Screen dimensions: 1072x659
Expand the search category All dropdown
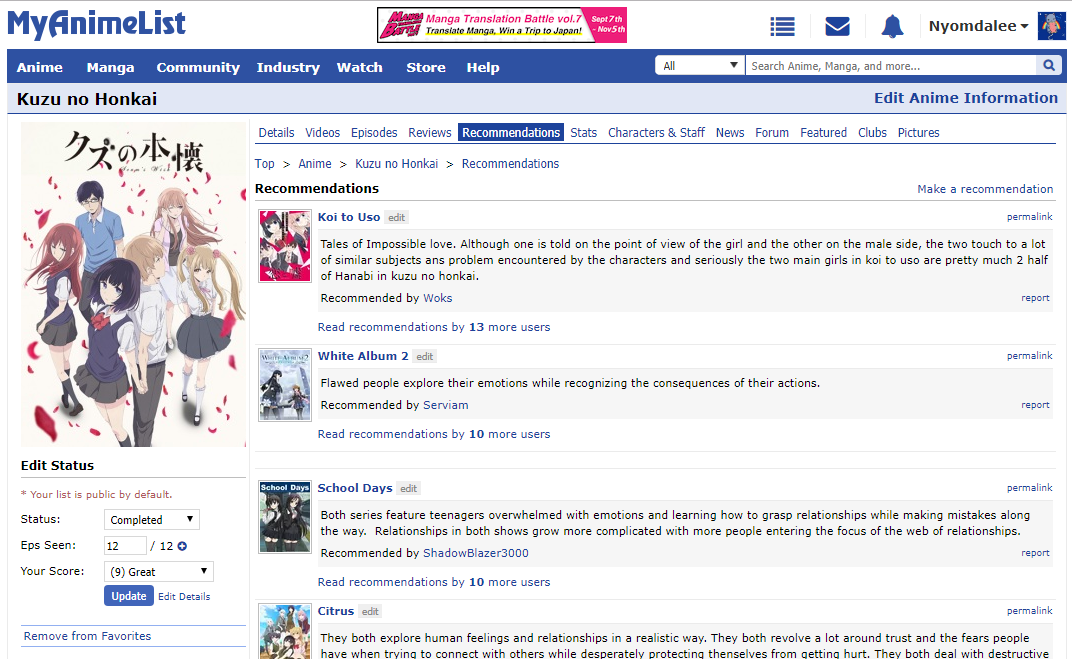pyautogui.click(x=699, y=66)
